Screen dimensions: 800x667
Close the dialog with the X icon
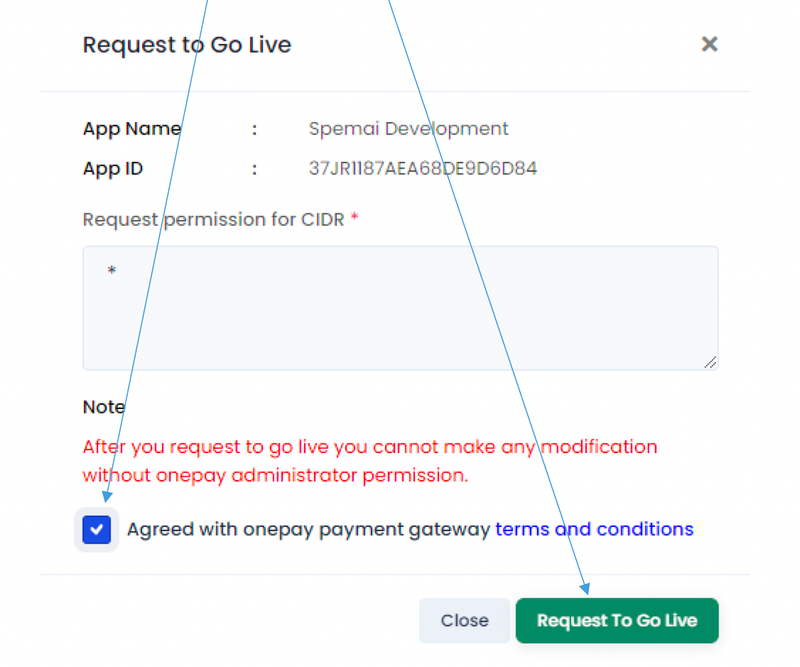click(709, 44)
